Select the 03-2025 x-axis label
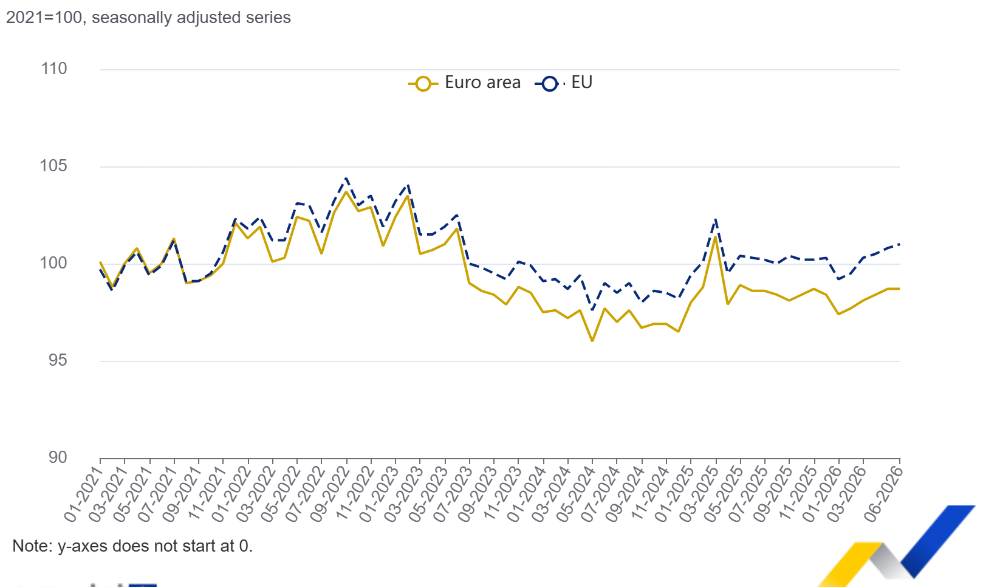The image size is (1000, 587). [699, 493]
